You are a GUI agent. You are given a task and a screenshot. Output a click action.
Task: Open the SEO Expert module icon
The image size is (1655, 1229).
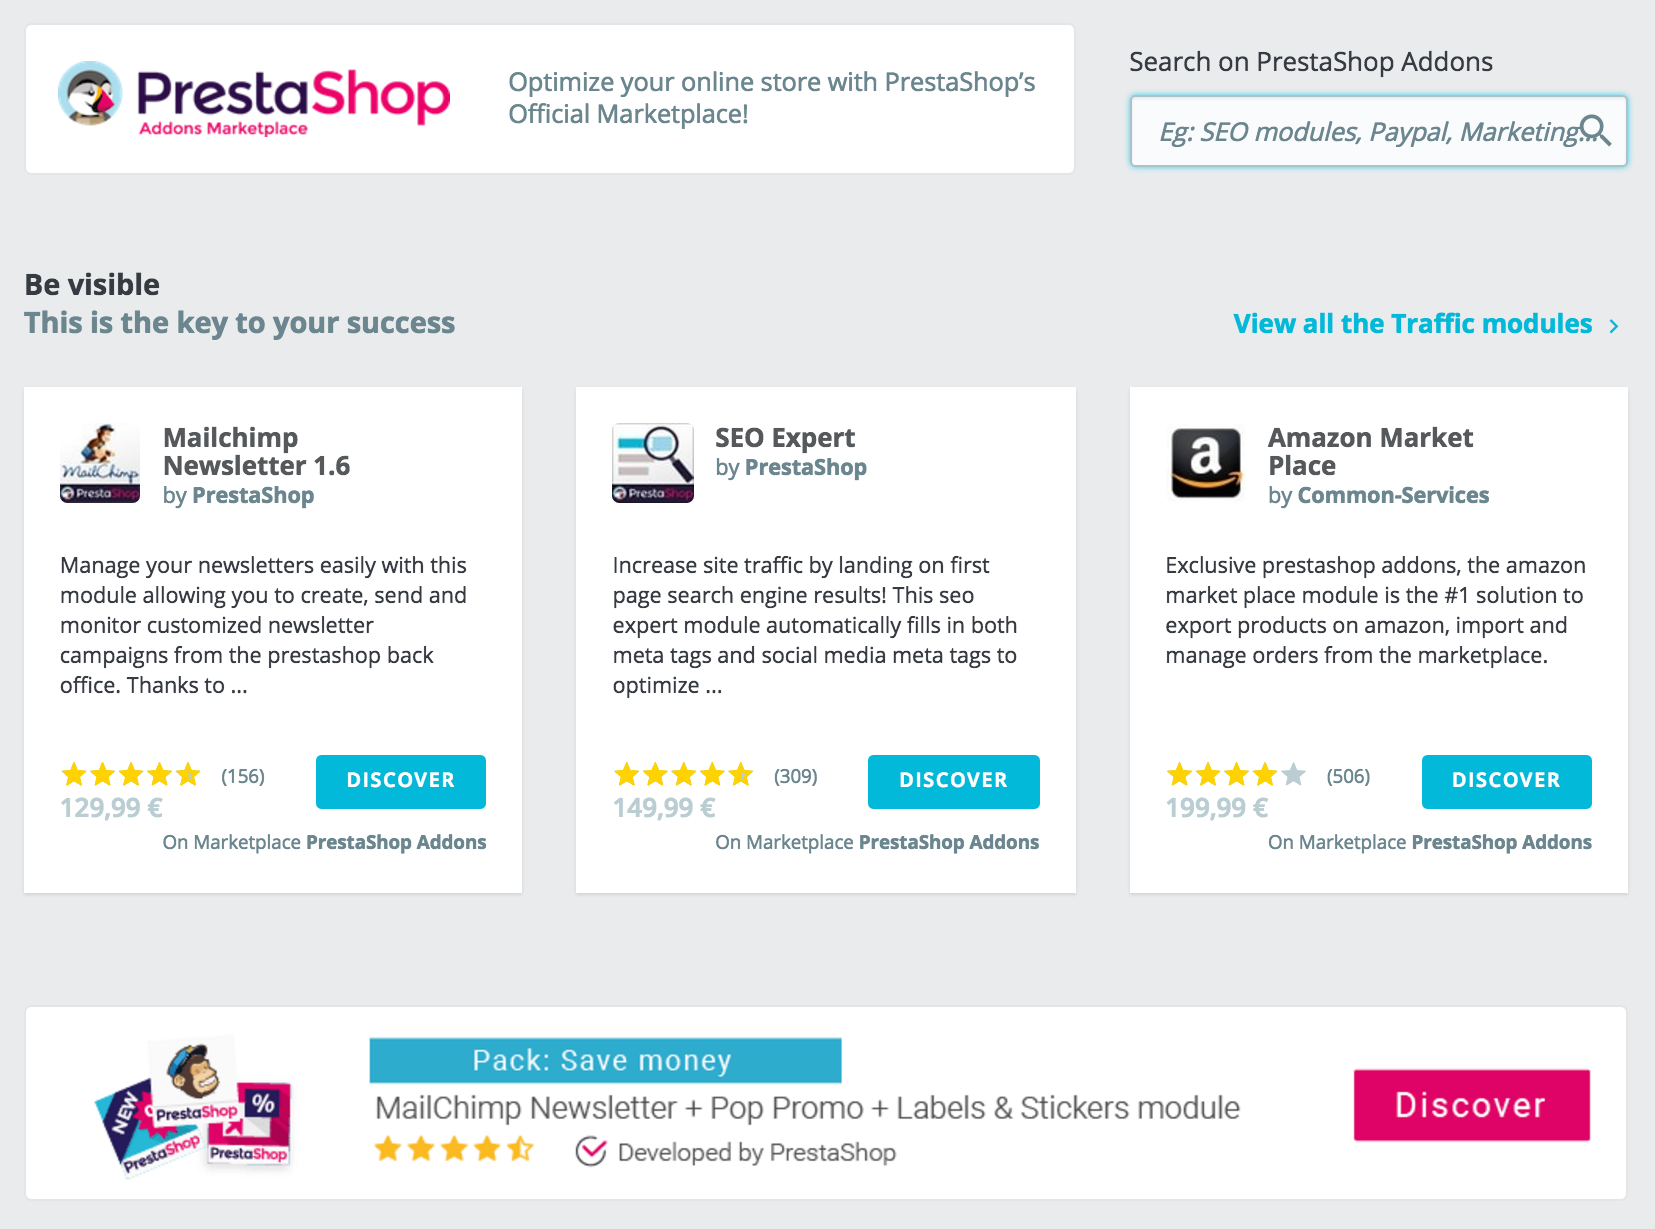click(653, 463)
